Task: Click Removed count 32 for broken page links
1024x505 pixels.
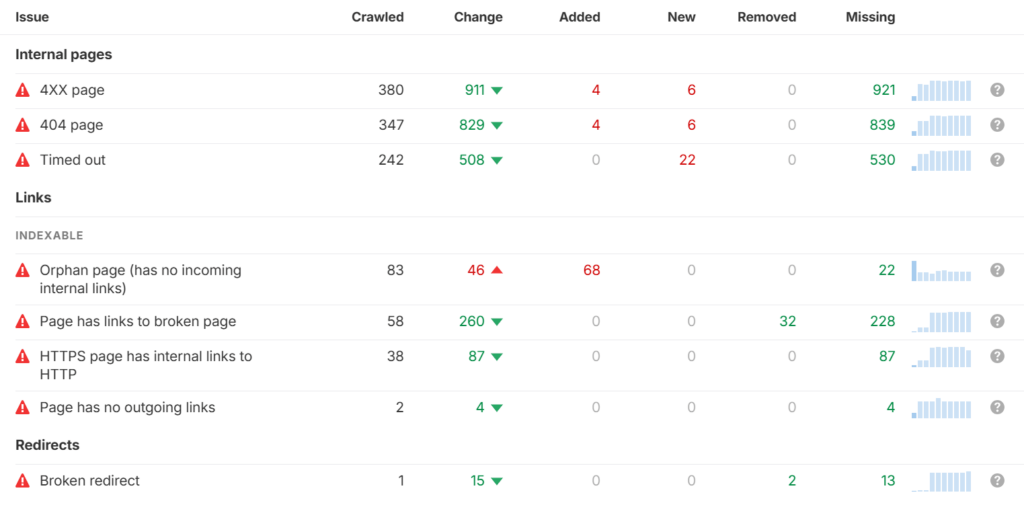Action: click(787, 321)
